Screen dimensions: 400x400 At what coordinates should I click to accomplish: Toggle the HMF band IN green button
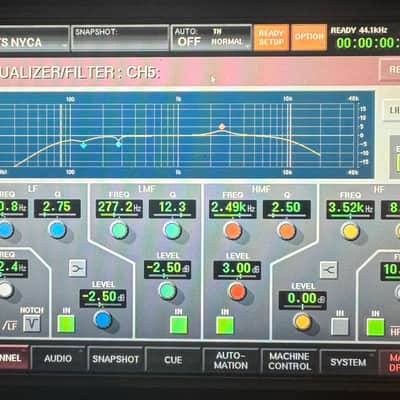point(225,325)
